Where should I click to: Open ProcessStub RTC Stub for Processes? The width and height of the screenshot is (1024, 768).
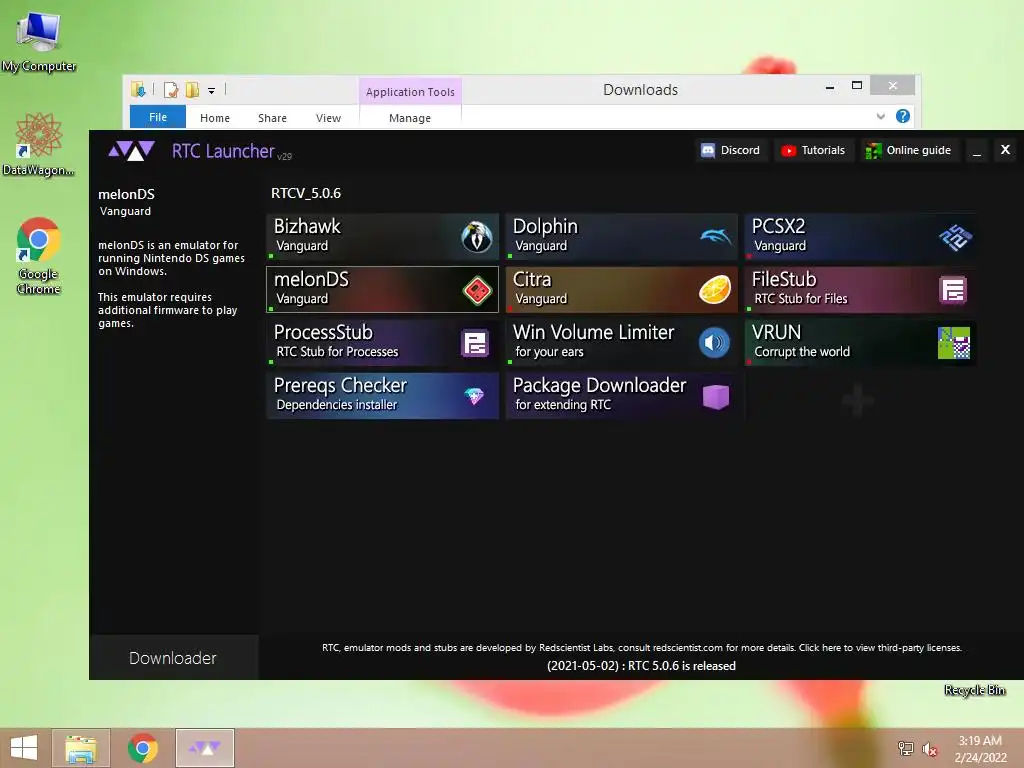click(383, 342)
